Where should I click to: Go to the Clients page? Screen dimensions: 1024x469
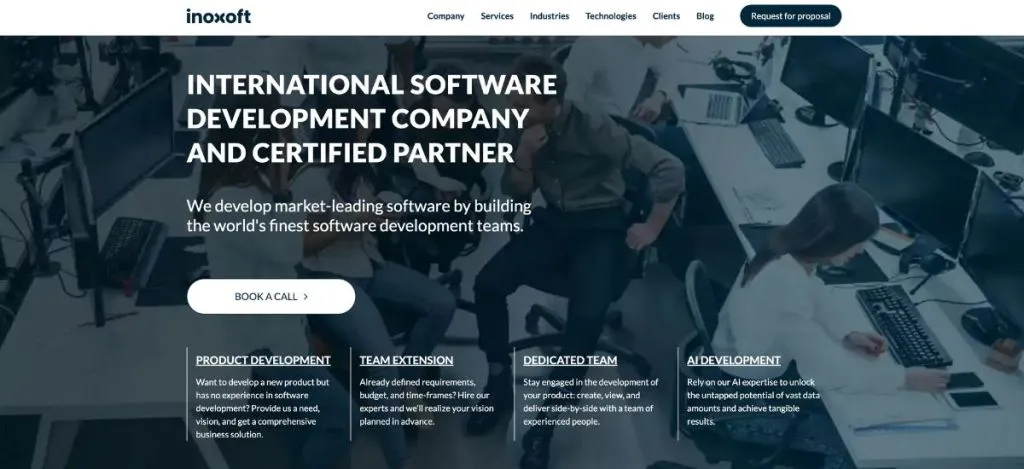coord(666,16)
